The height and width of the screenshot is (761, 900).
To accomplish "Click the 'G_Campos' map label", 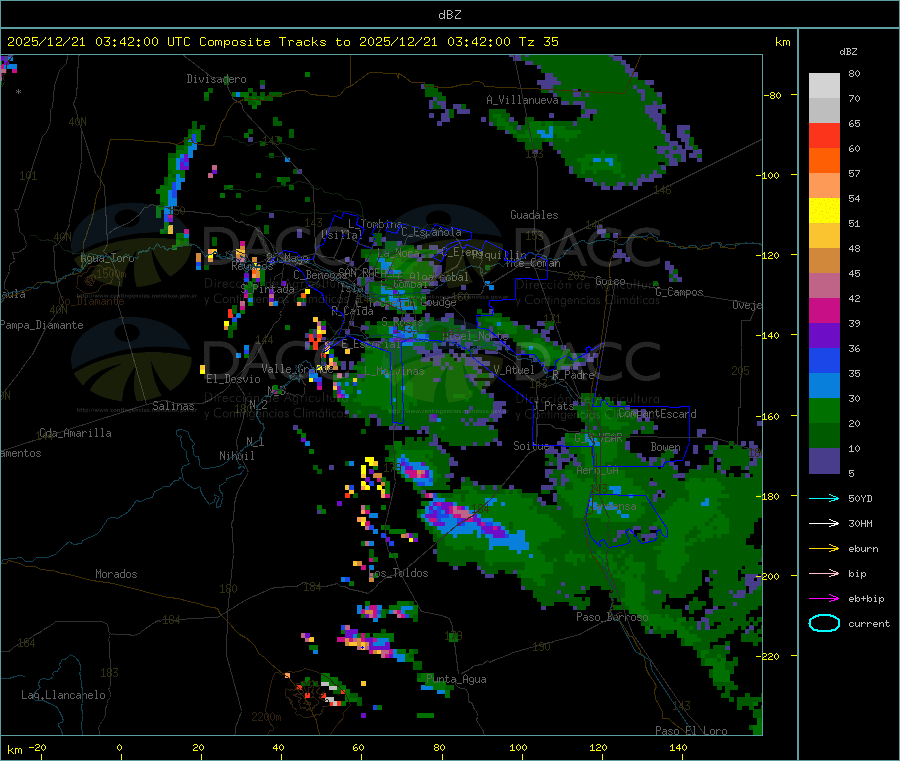I will (x=680, y=292).
